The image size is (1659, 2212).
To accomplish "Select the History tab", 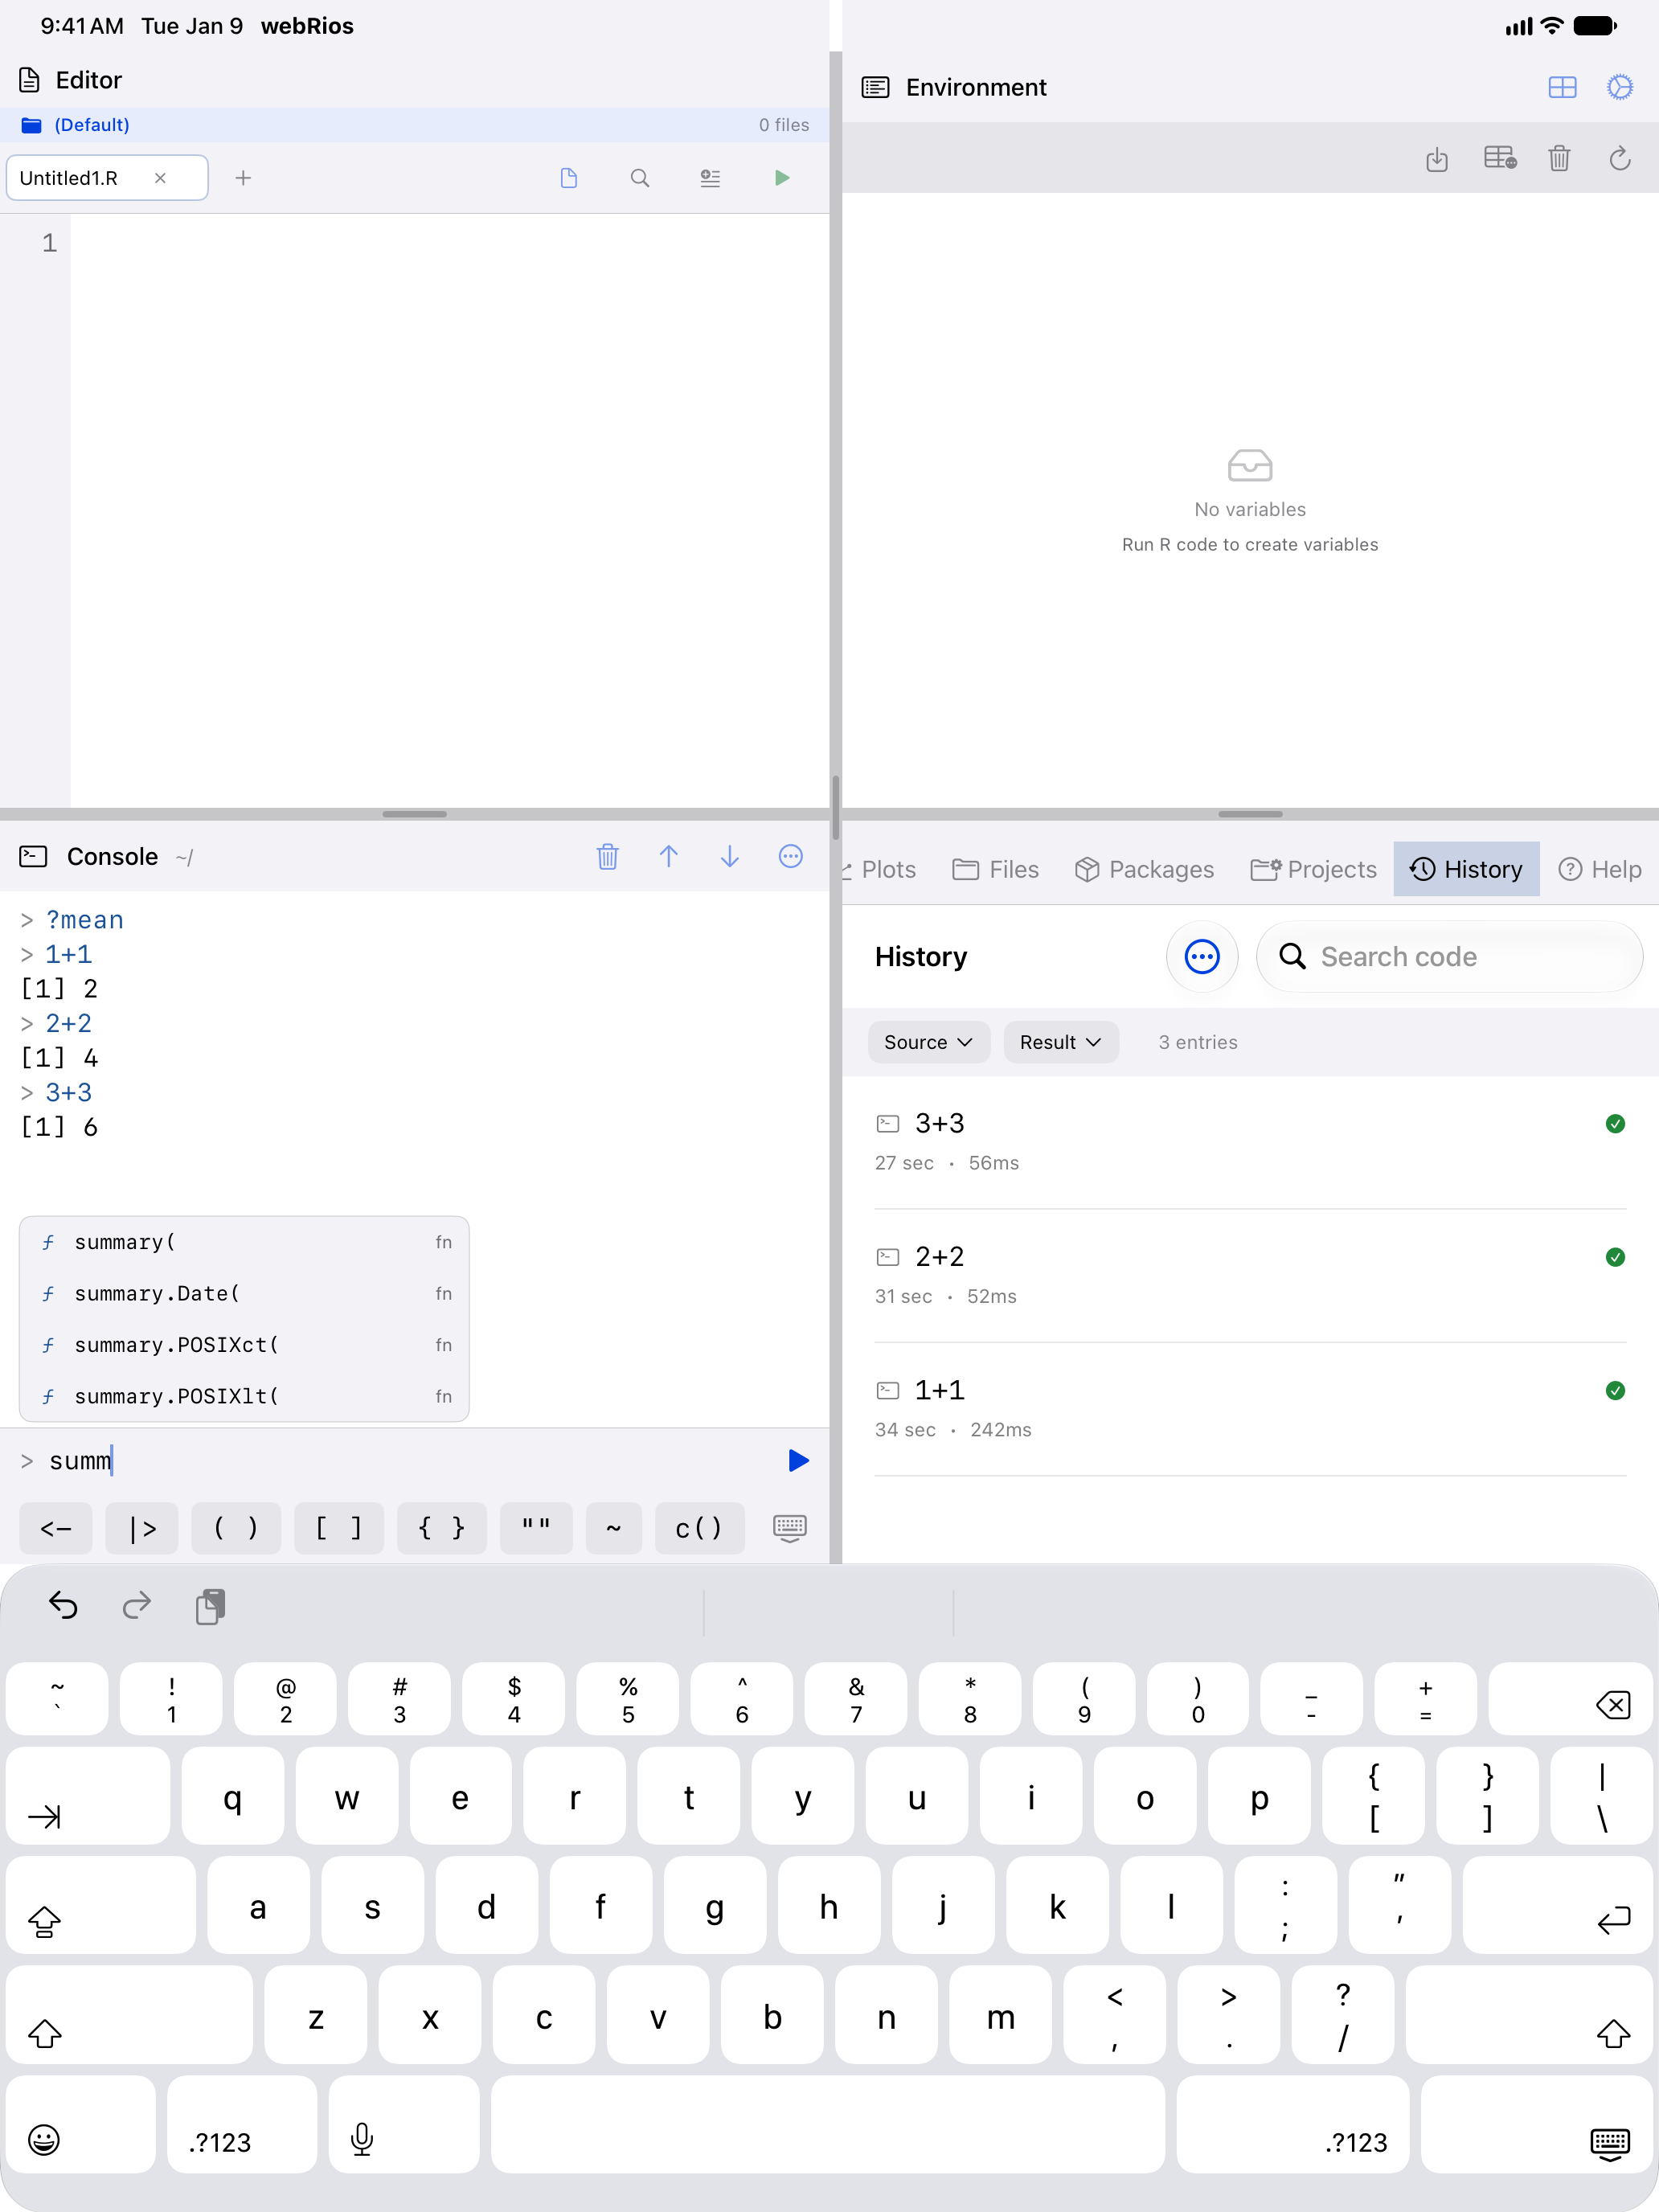I will (1466, 869).
